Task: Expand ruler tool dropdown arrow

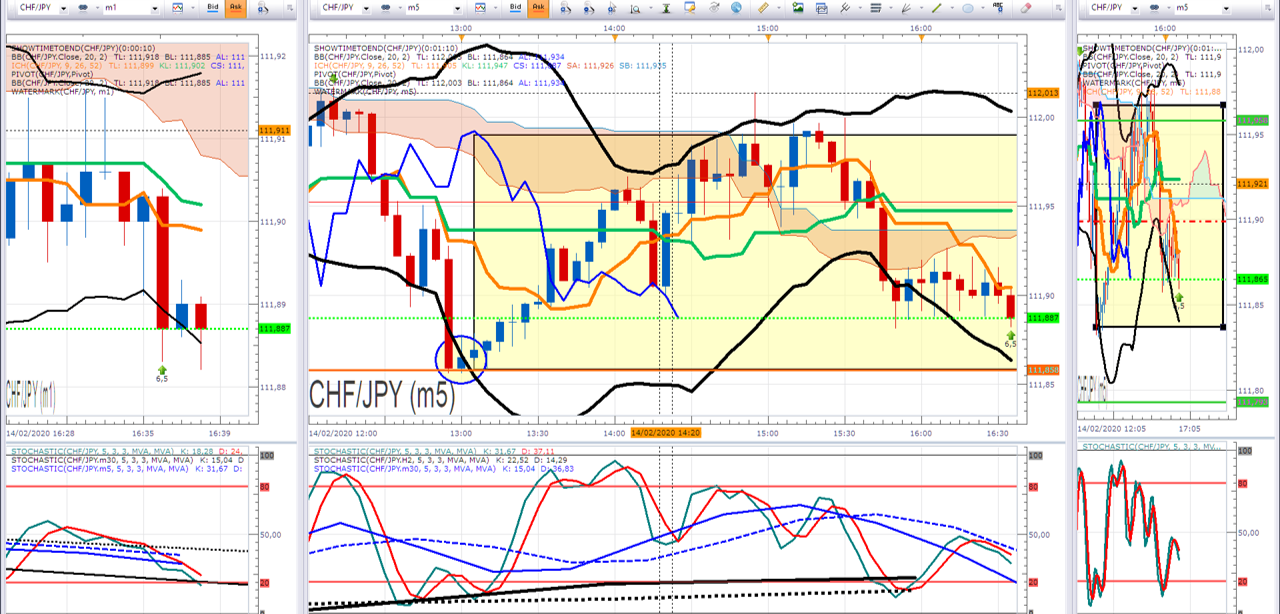Action: [778, 7]
